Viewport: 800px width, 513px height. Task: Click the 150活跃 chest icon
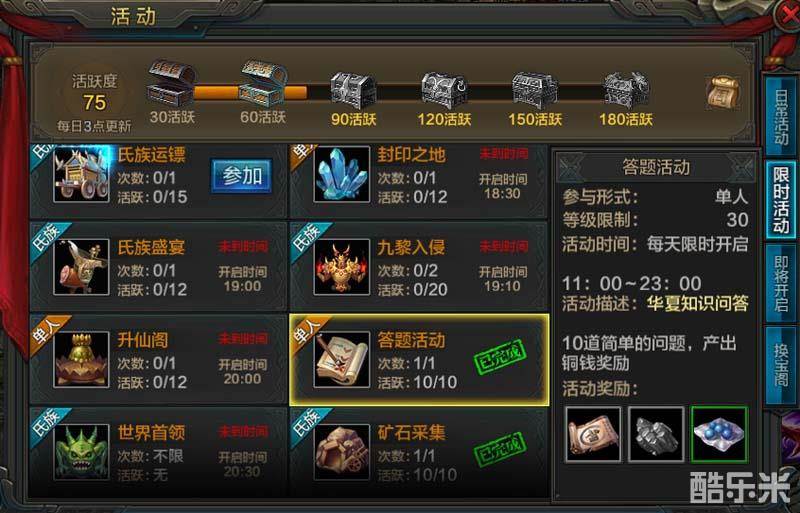tap(535, 90)
